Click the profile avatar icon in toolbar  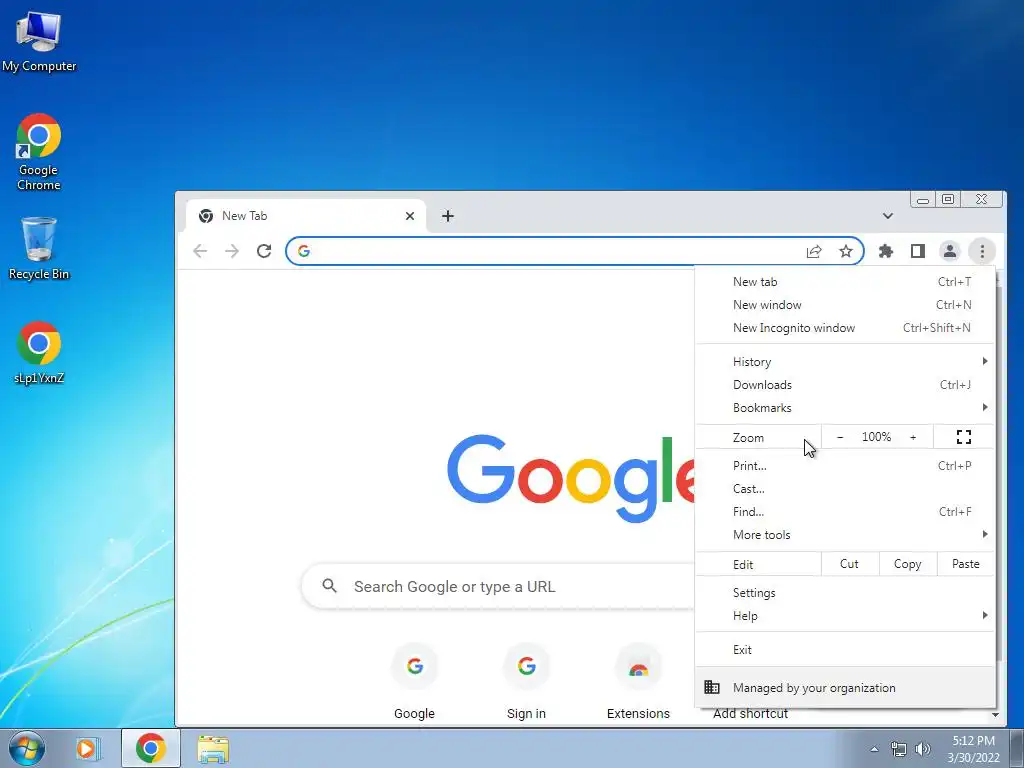click(x=950, y=251)
